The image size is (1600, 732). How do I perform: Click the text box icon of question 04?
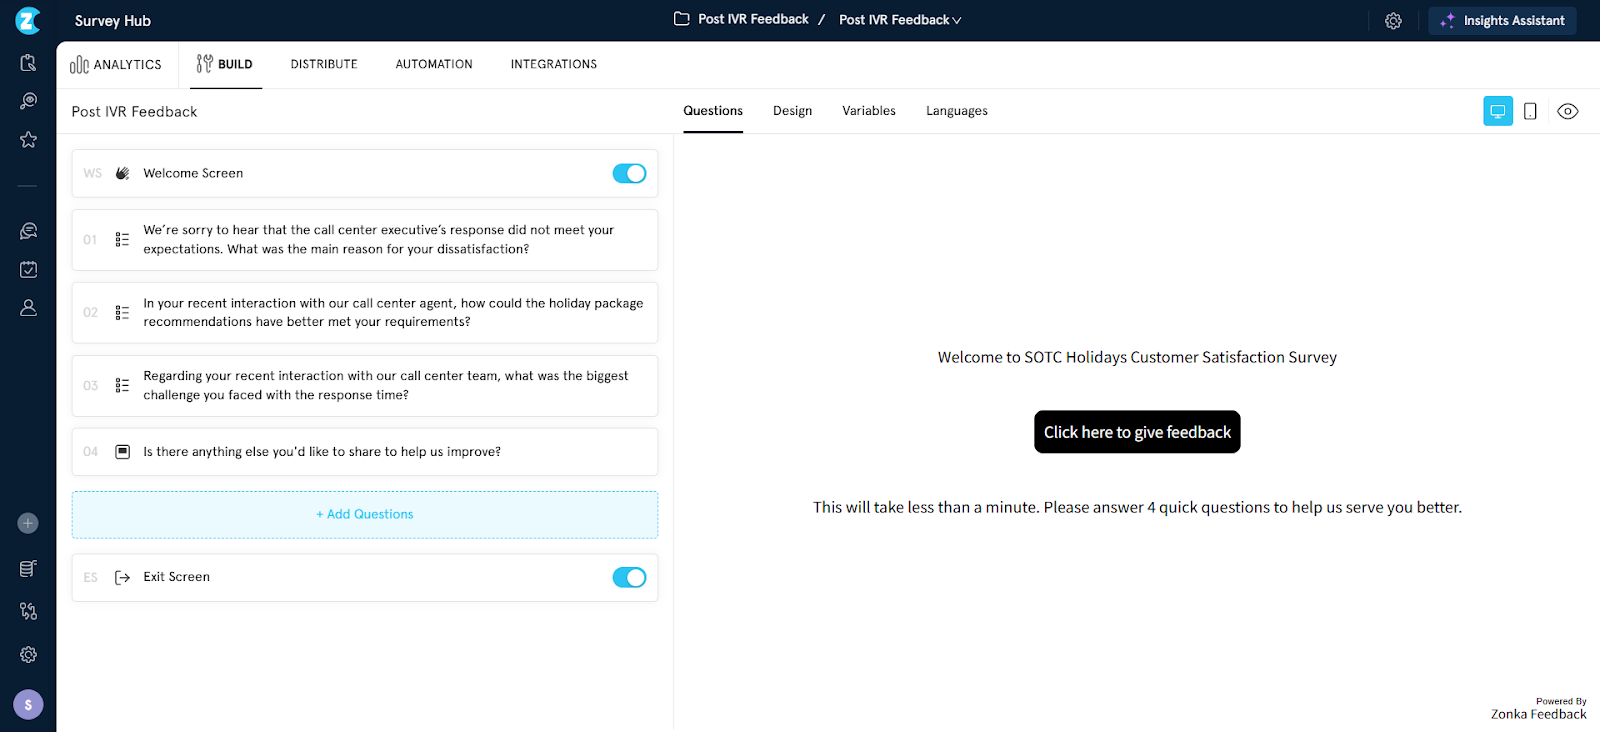click(122, 452)
